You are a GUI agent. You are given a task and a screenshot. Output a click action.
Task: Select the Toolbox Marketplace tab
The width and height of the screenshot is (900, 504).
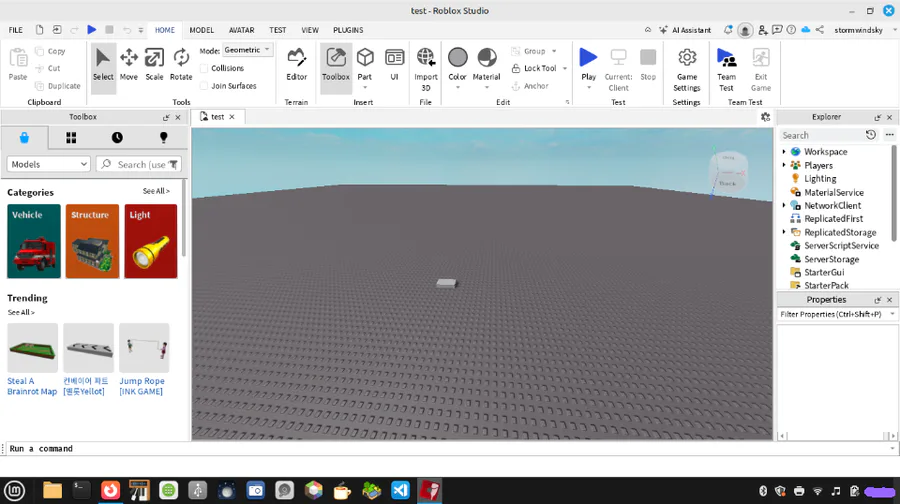tap(24, 138)
